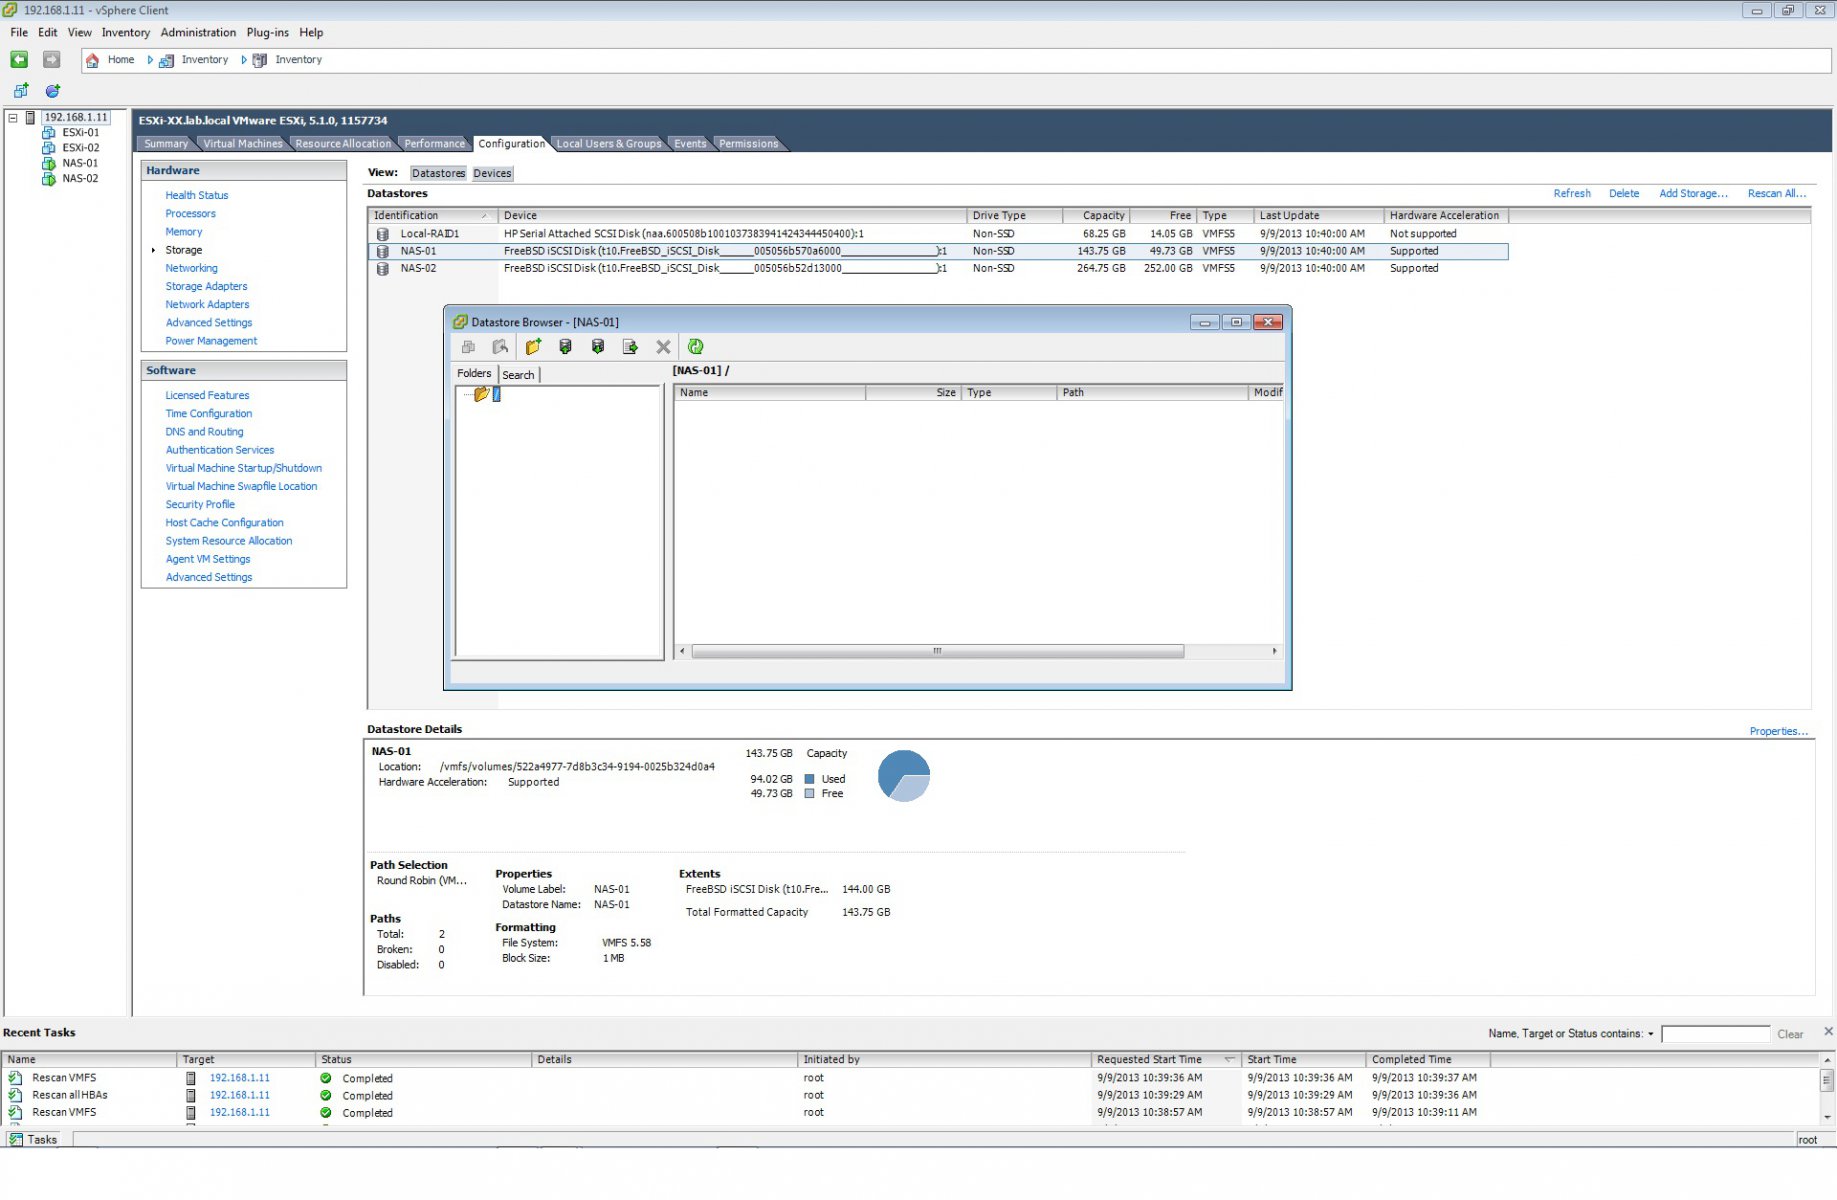Image resolution: width=1837 pixels, height=1200 pixels.
Task: Click VM icon beside ESXi-01 in tree
Action: click(x=48, y=132)
